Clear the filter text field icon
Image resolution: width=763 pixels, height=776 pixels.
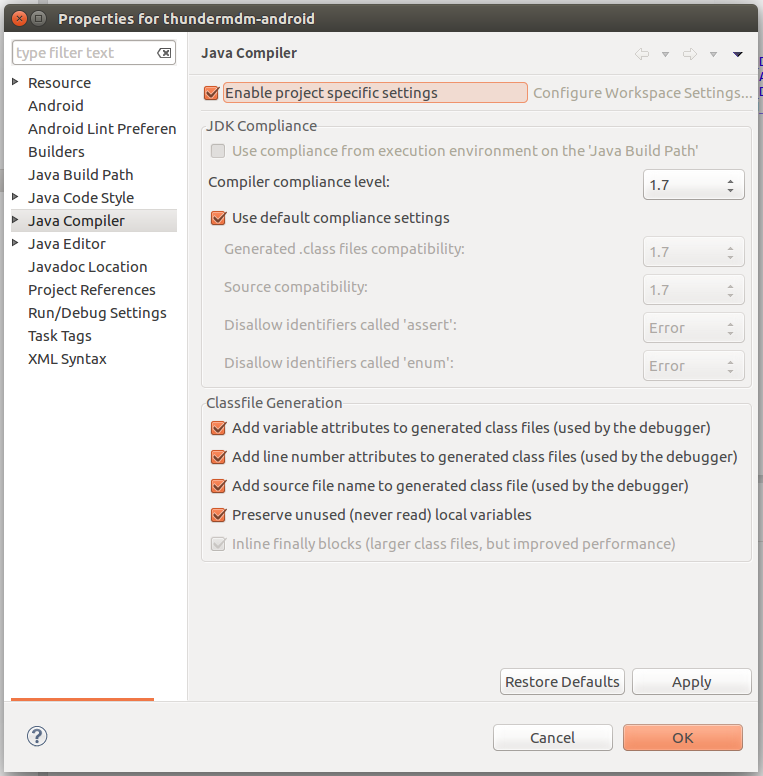[x=164, y=53]
